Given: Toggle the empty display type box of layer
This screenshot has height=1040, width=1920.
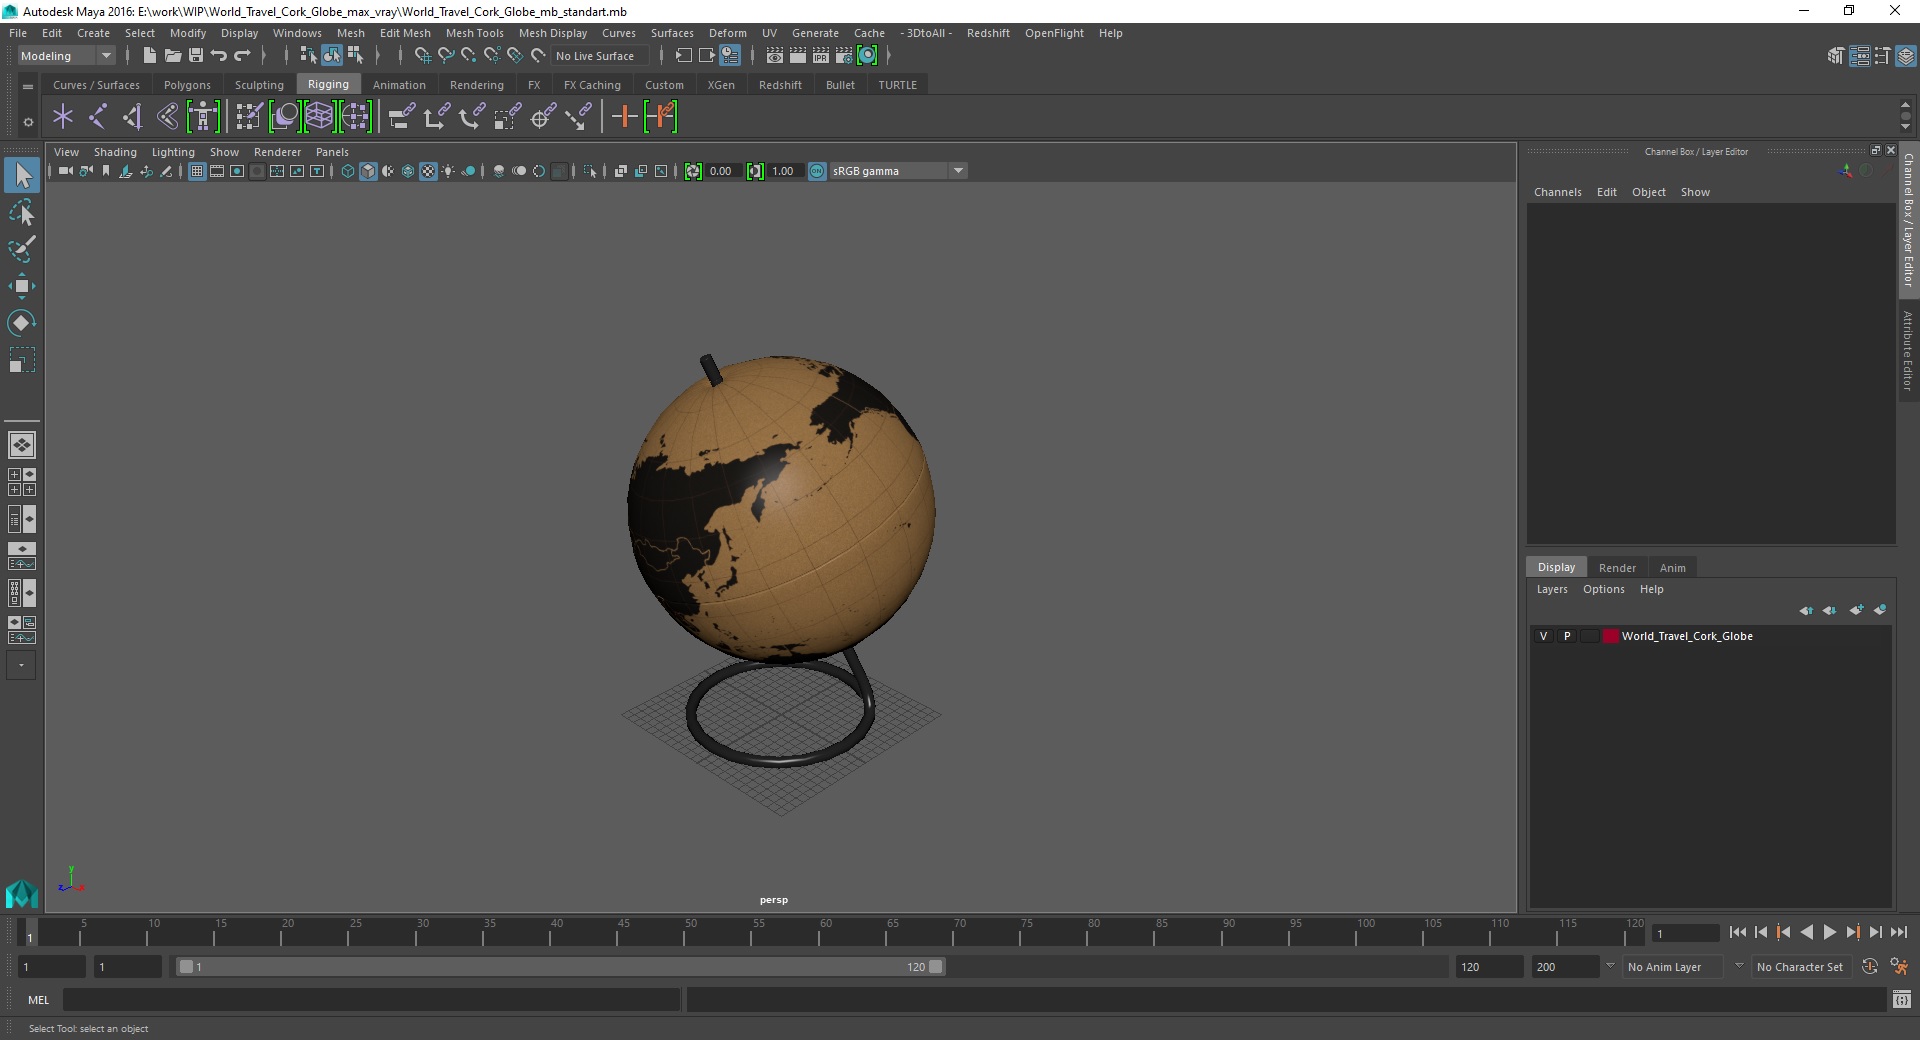Looking at the screenshot, I should 1589,636.
